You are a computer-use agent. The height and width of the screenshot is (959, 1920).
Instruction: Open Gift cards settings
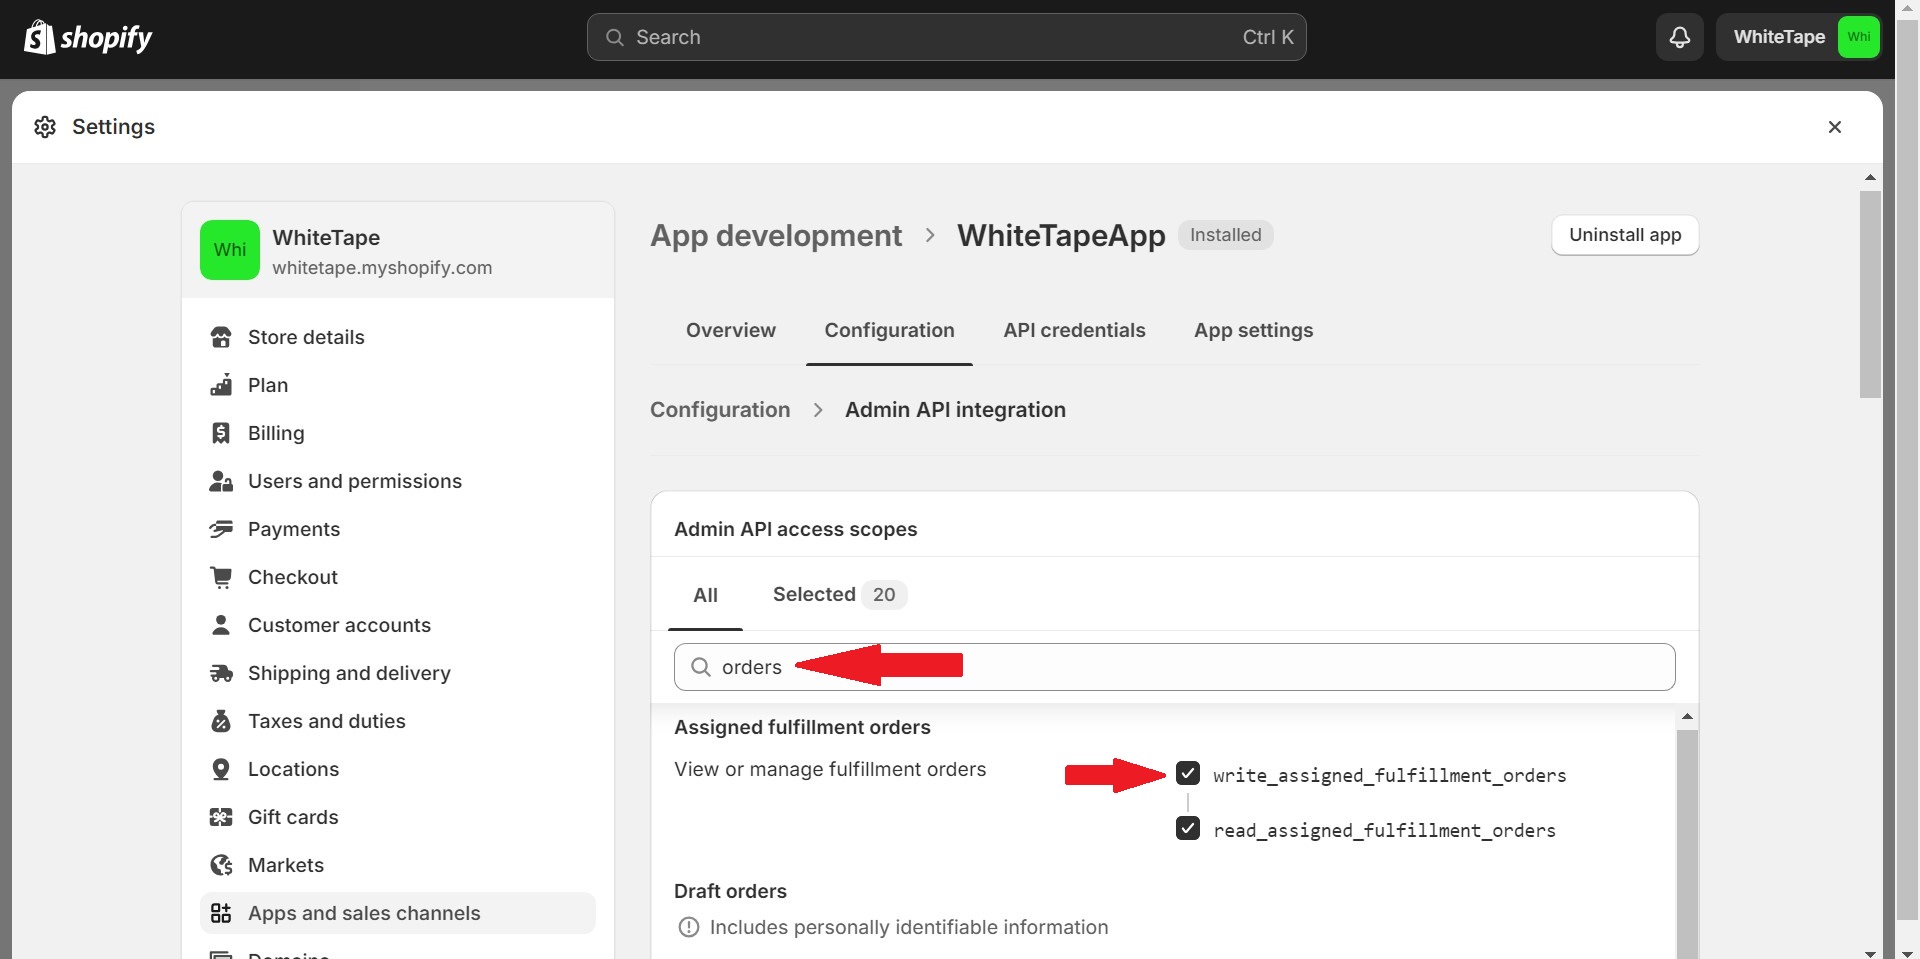click(x=398, y=817)
